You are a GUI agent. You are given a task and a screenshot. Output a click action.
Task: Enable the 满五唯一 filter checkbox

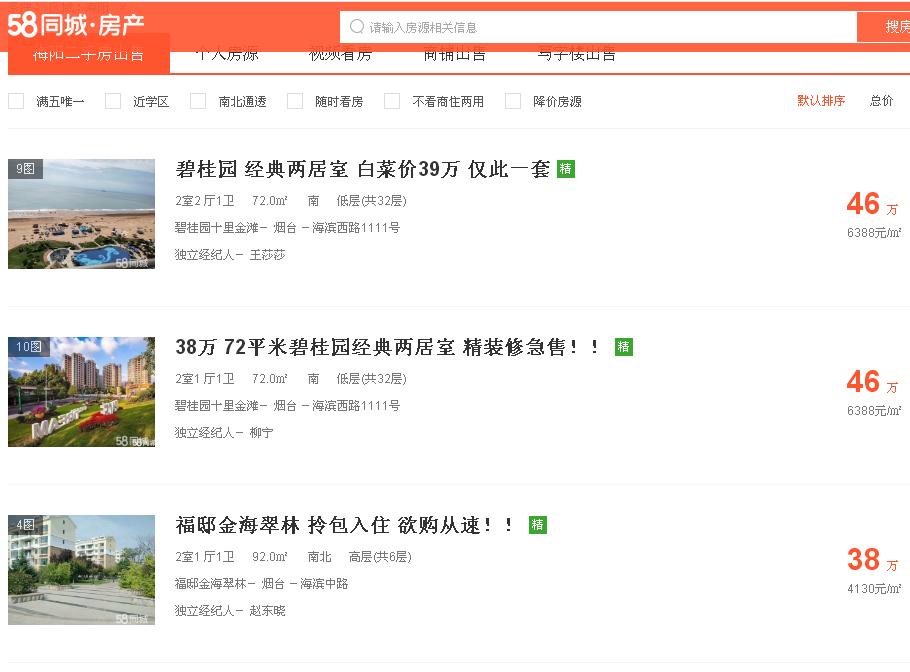16,101
